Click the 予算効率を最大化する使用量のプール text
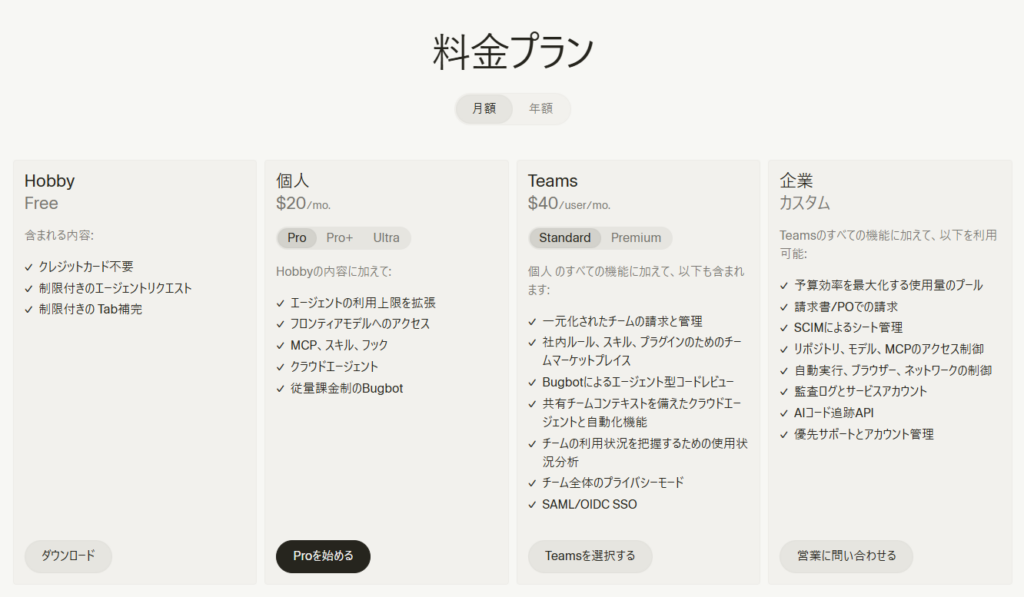1024x597 pixels. point(888,285)
